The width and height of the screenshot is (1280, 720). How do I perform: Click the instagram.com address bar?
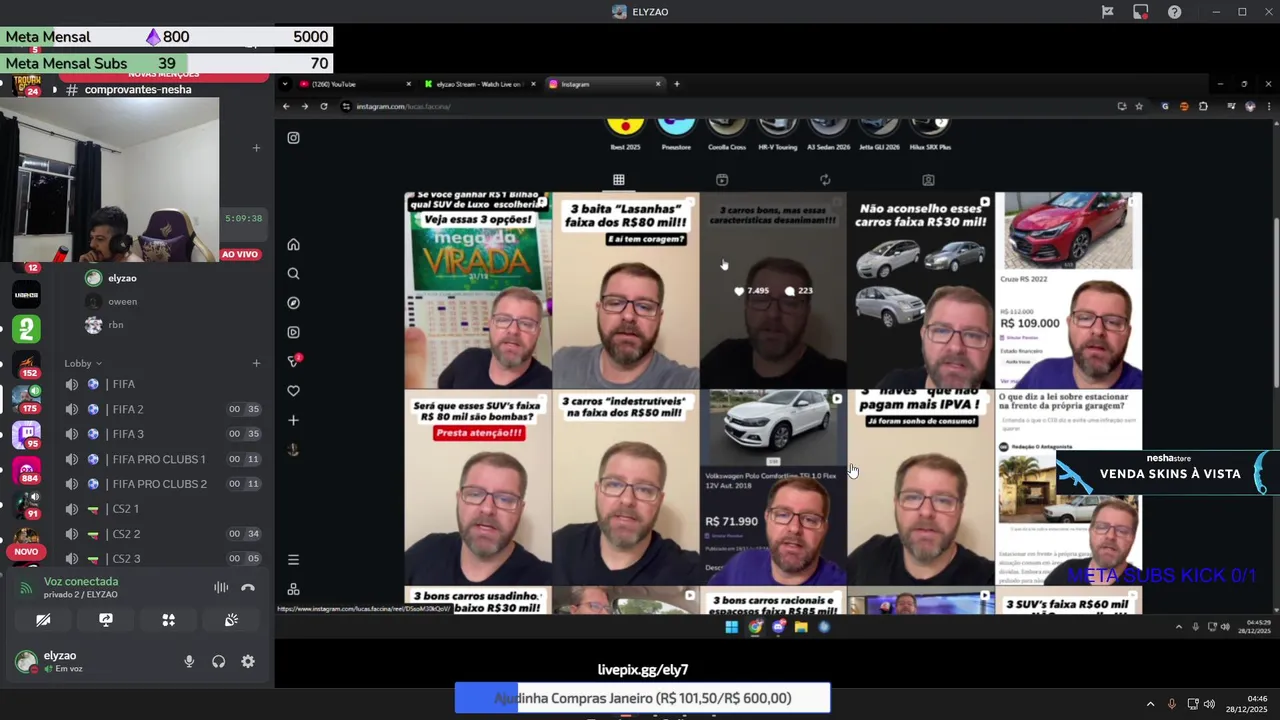(730, 106)
